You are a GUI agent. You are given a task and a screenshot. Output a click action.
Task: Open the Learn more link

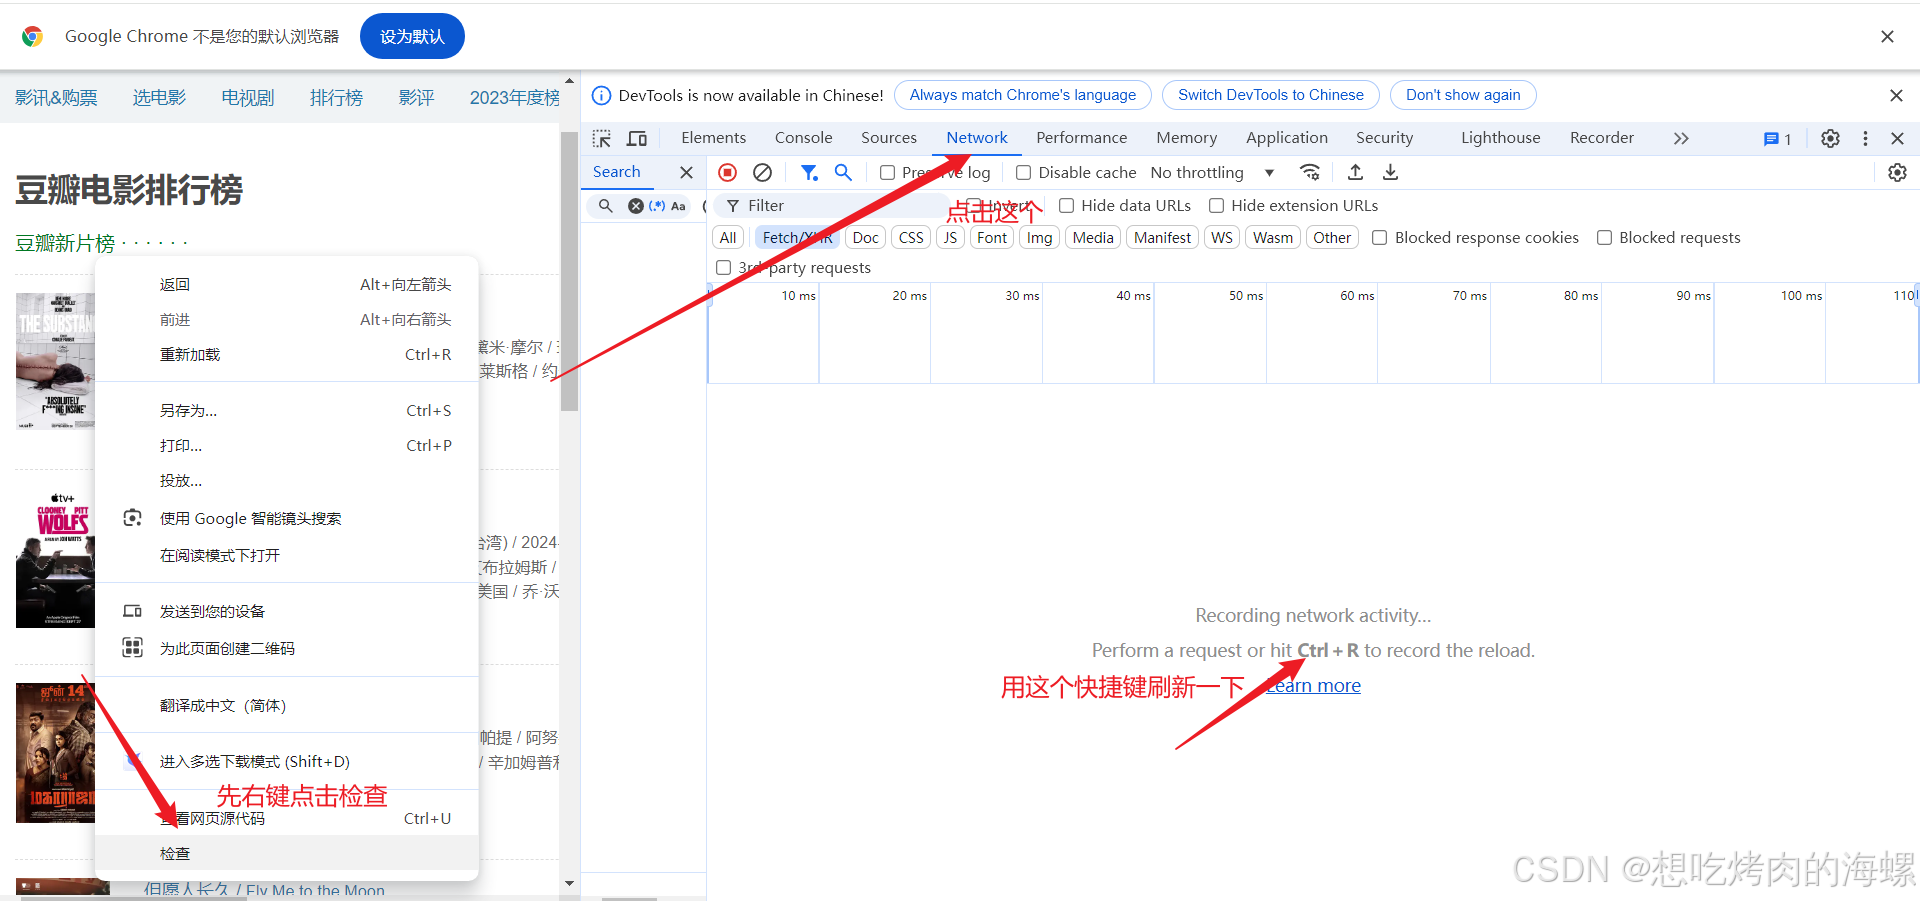pos(1313,686)
